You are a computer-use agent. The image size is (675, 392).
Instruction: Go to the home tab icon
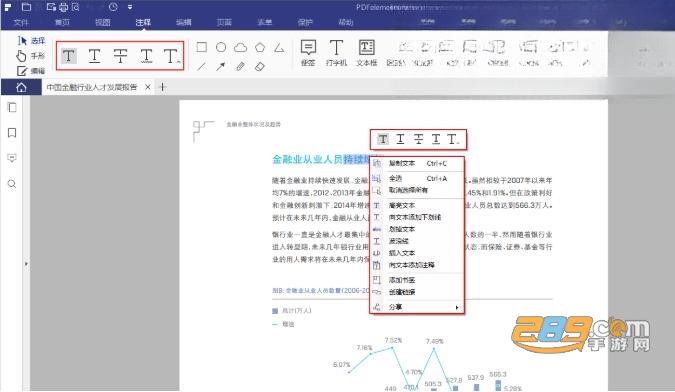click(21, 88)
